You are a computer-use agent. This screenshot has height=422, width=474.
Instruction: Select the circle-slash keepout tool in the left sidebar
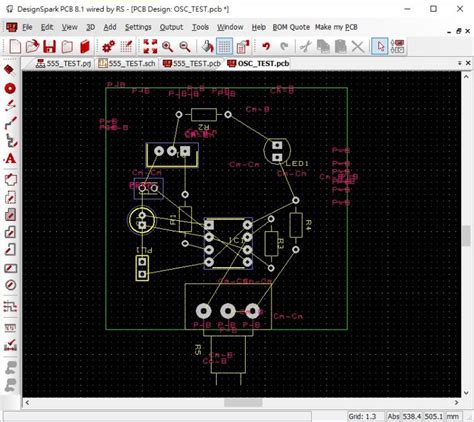pos(10,285)
